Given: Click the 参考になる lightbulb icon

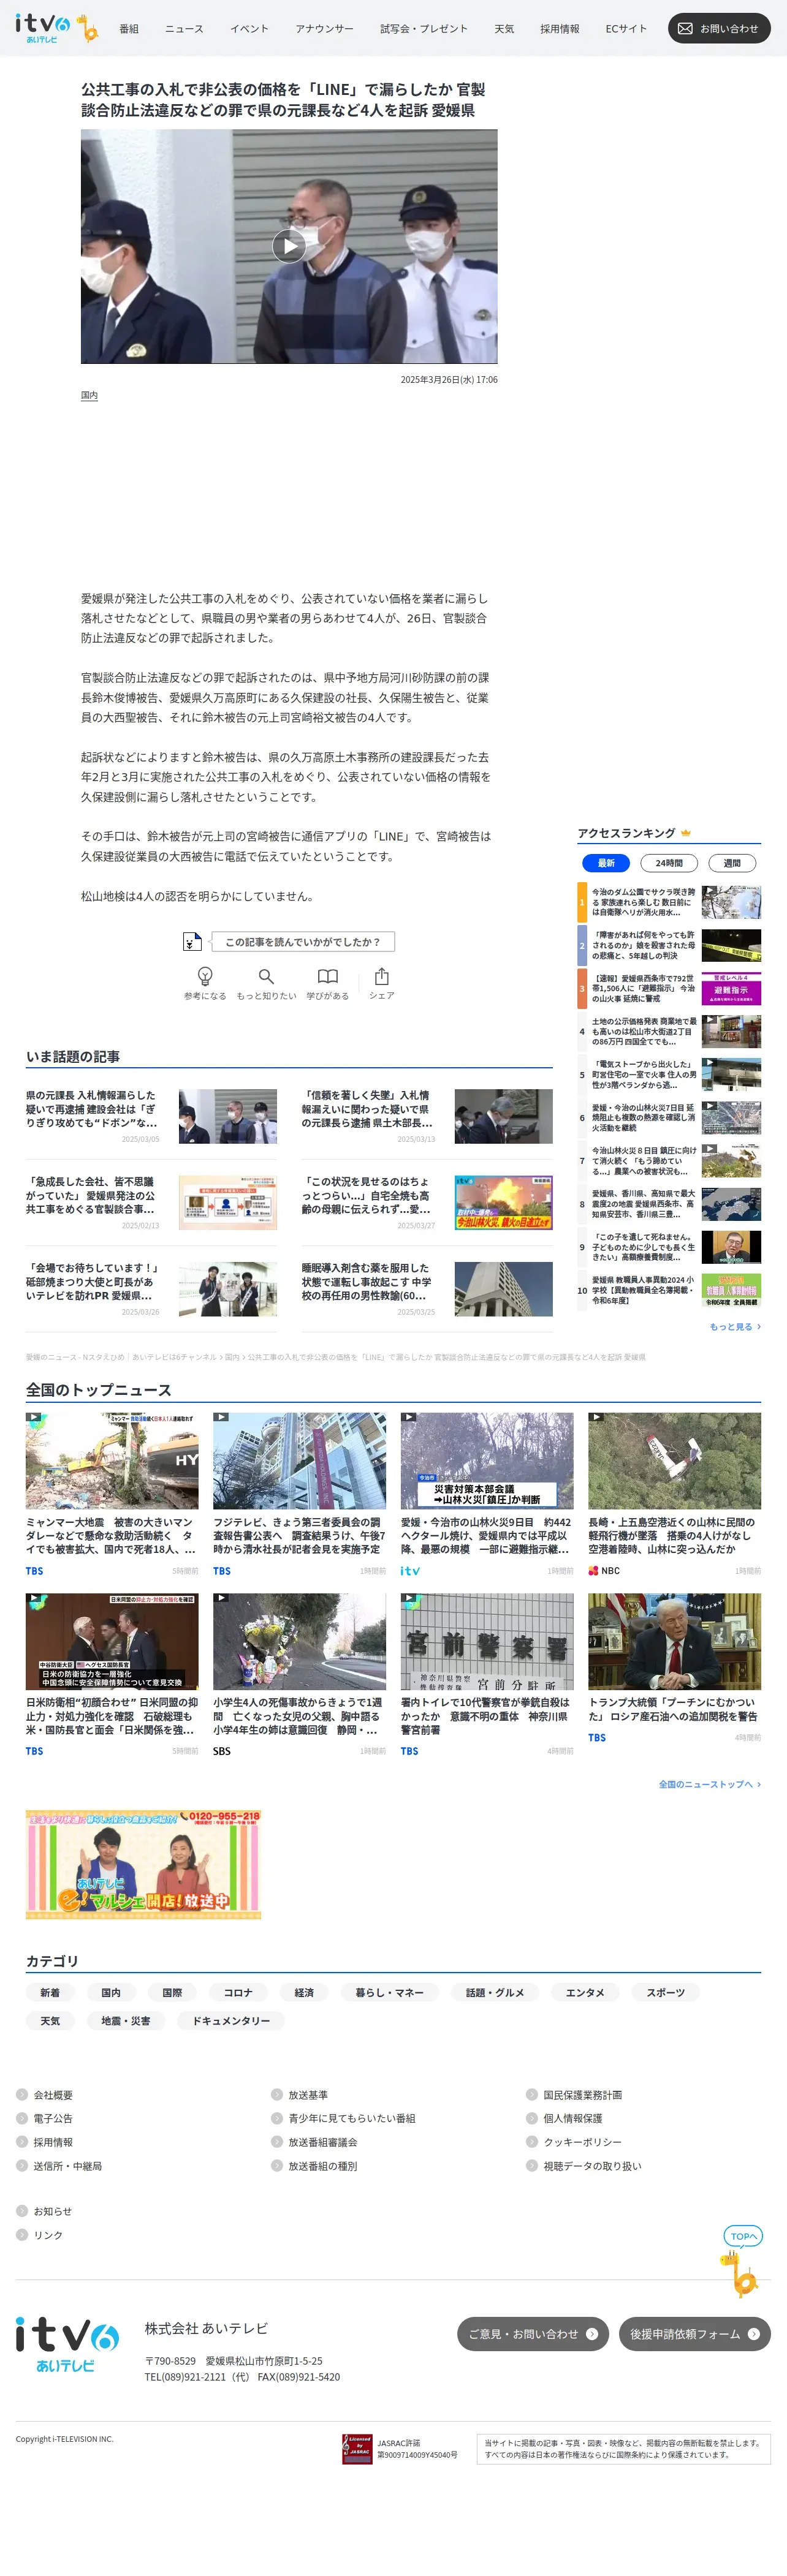Looking at the screenshot, I should 205,976.
